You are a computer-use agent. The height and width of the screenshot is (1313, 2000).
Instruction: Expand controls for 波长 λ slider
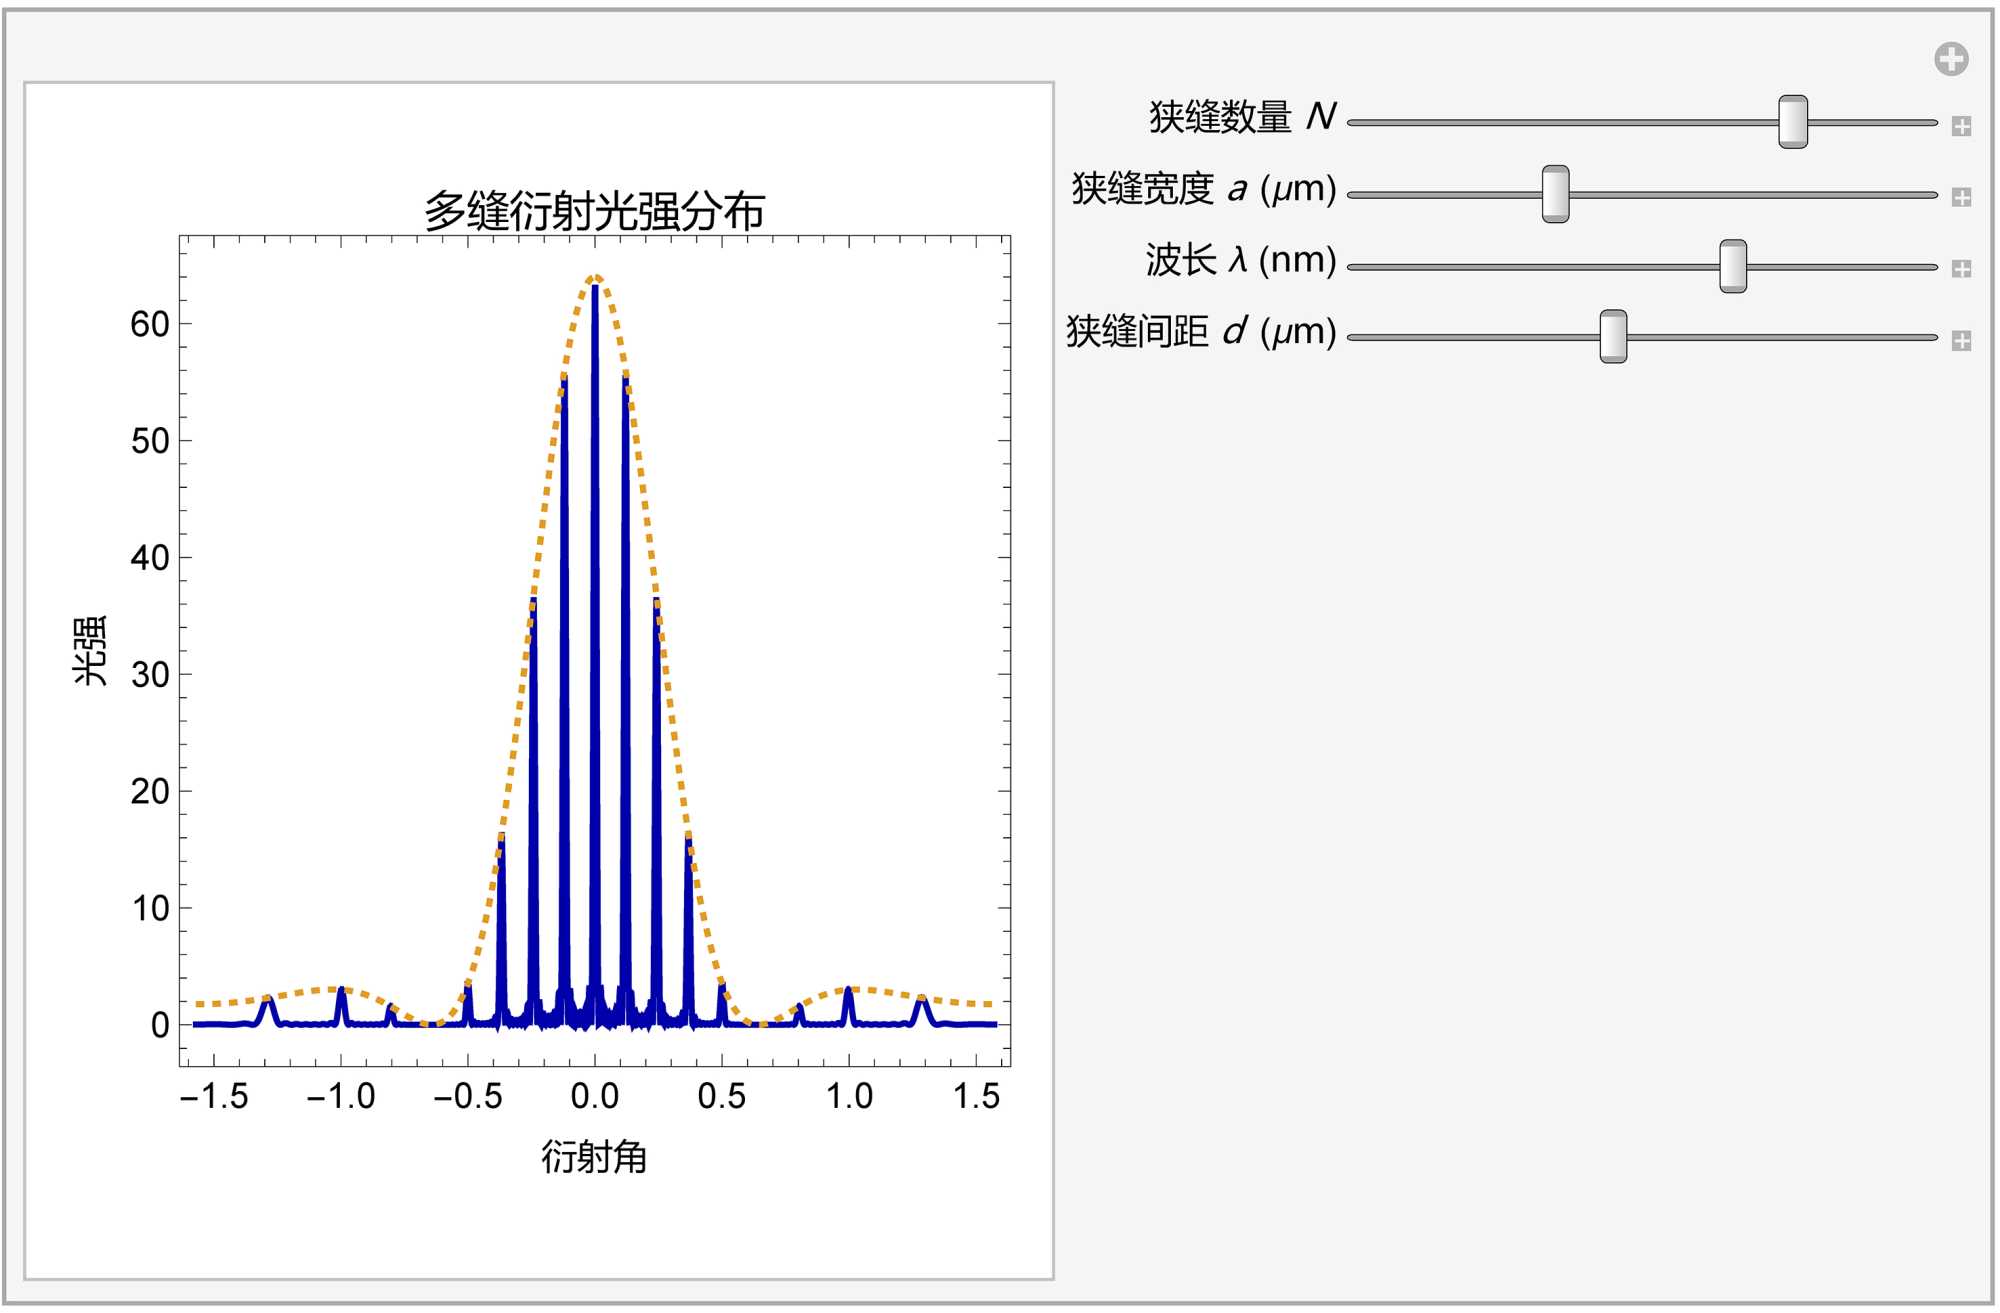coord(1961,269)
